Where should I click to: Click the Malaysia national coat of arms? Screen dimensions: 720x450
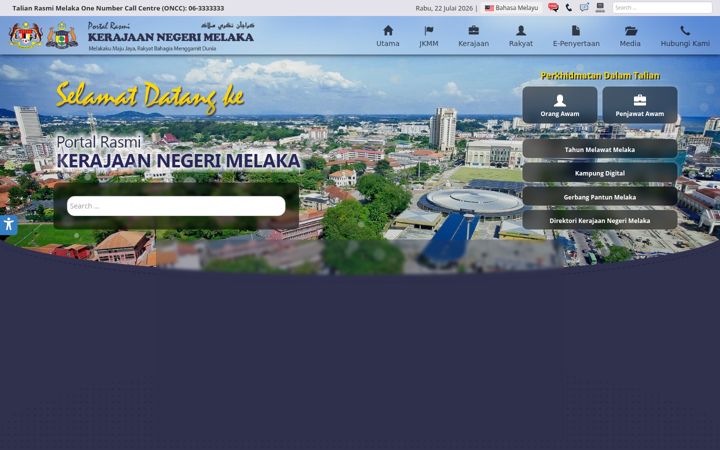pos(26,35)
